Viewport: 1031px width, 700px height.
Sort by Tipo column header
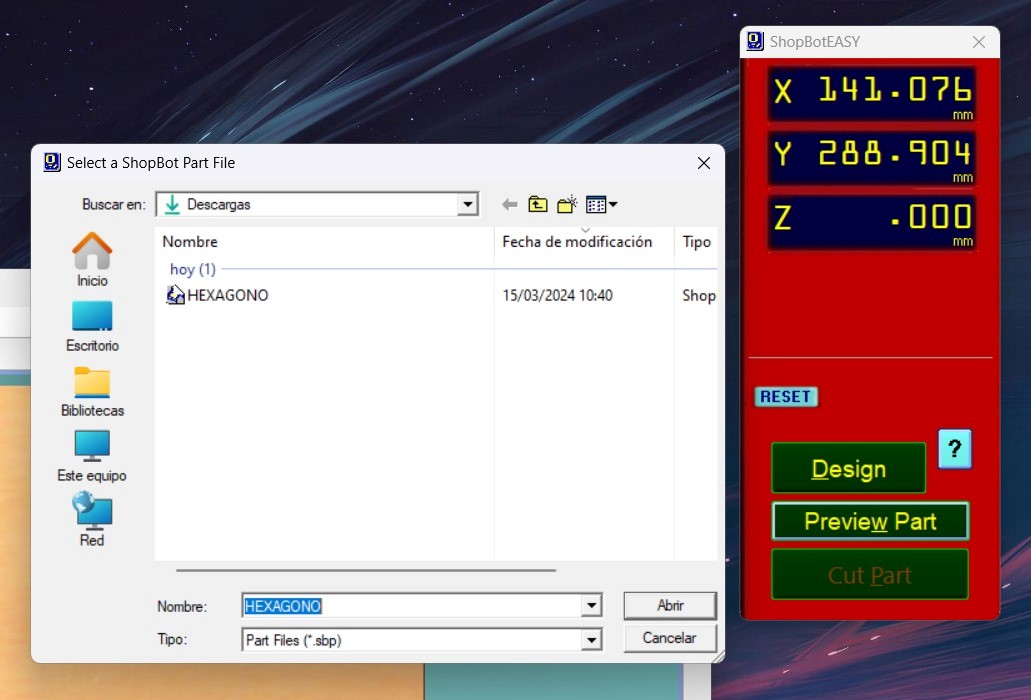tap(696, 242)
